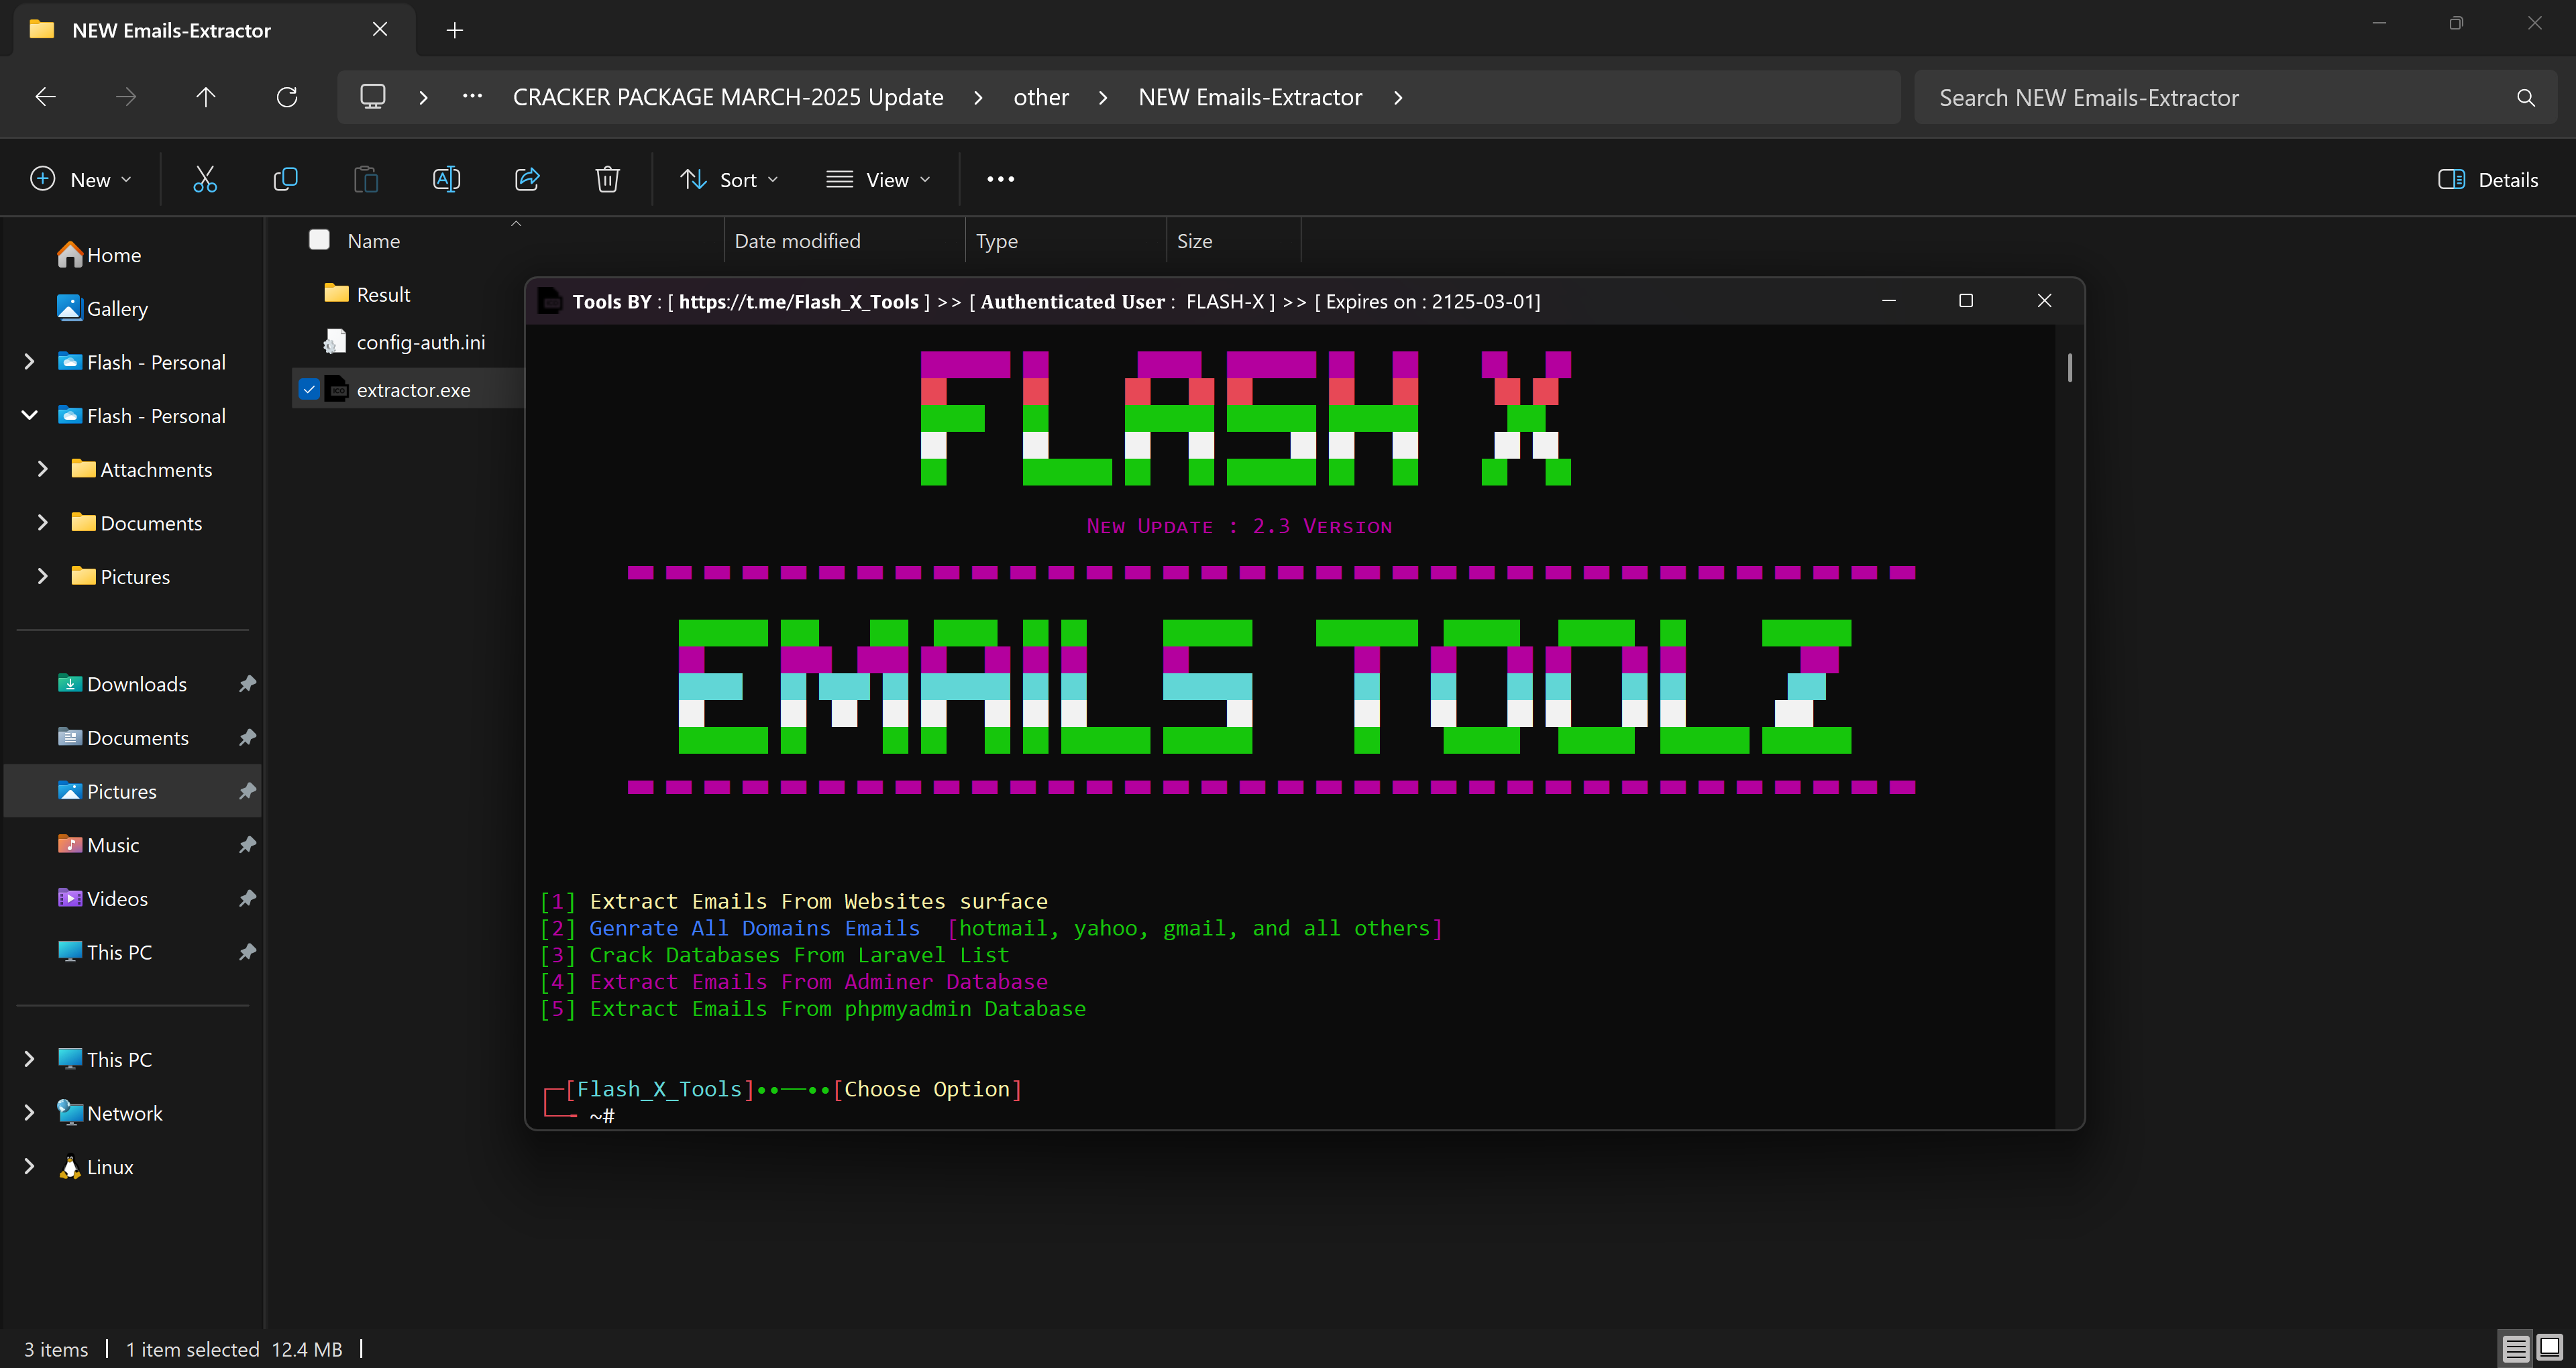Click the Rename icon

[x=446, y=179]
